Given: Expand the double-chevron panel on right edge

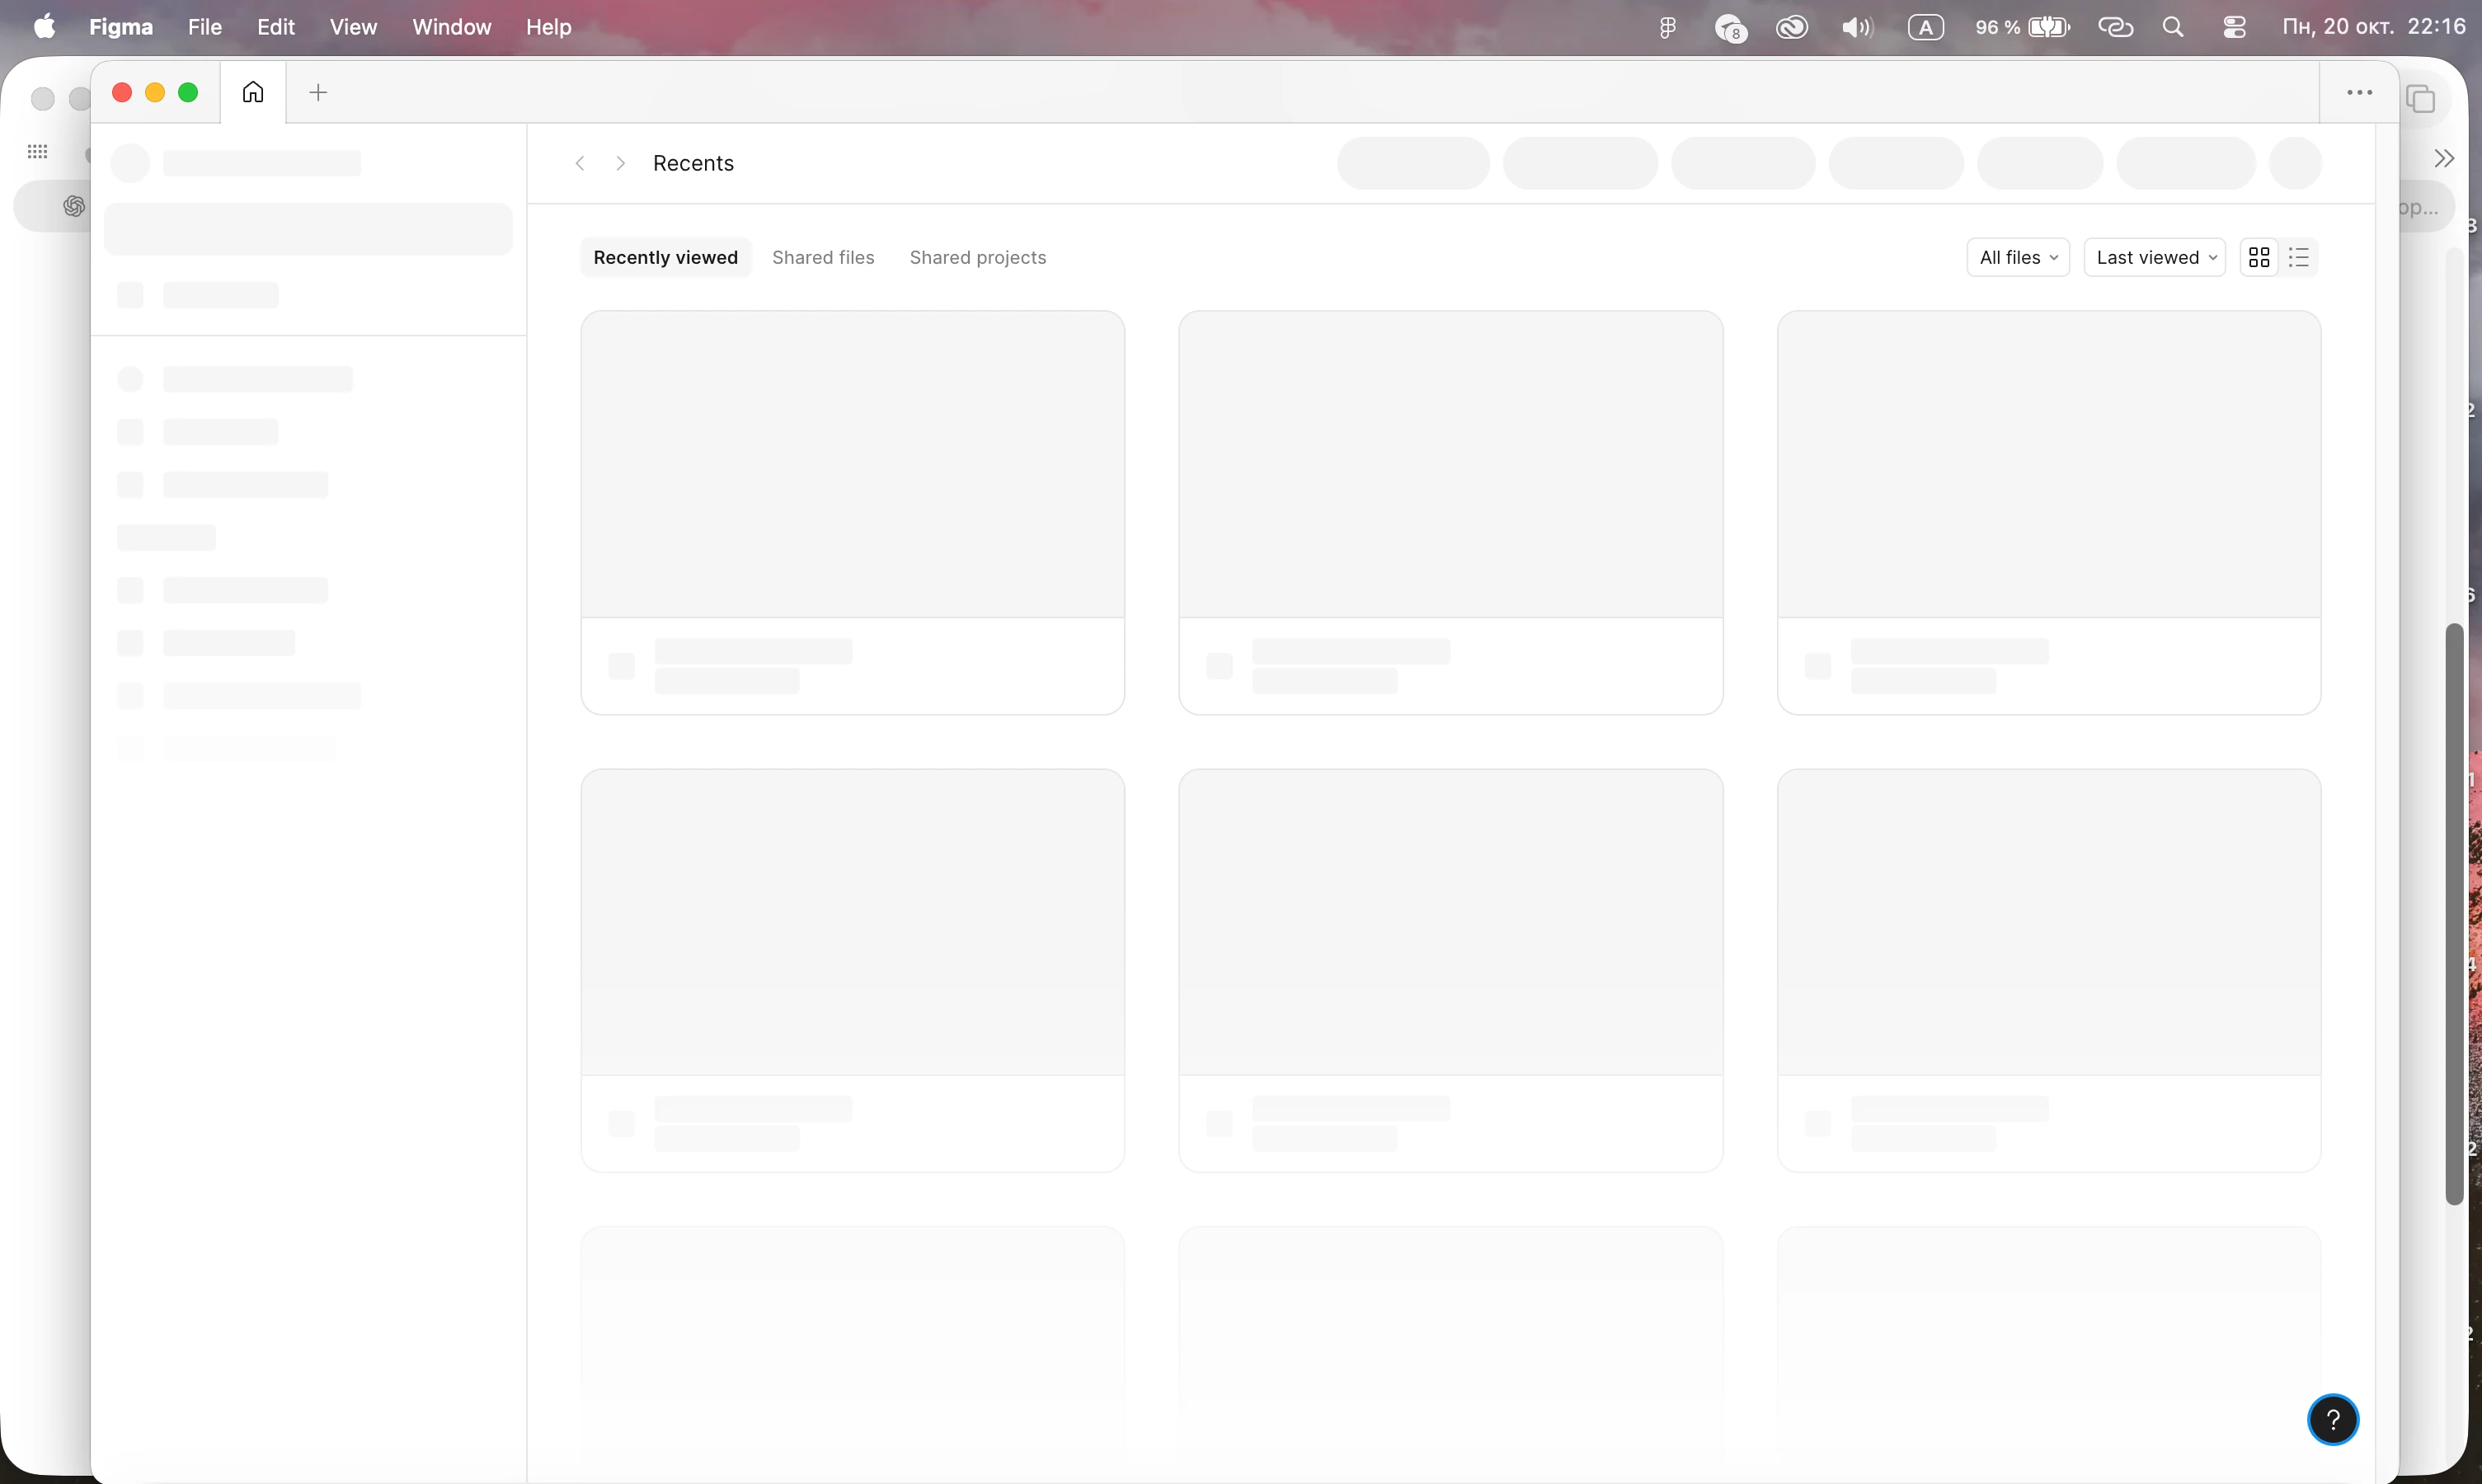Looking at the screenshot, I should click(2444, 158).
